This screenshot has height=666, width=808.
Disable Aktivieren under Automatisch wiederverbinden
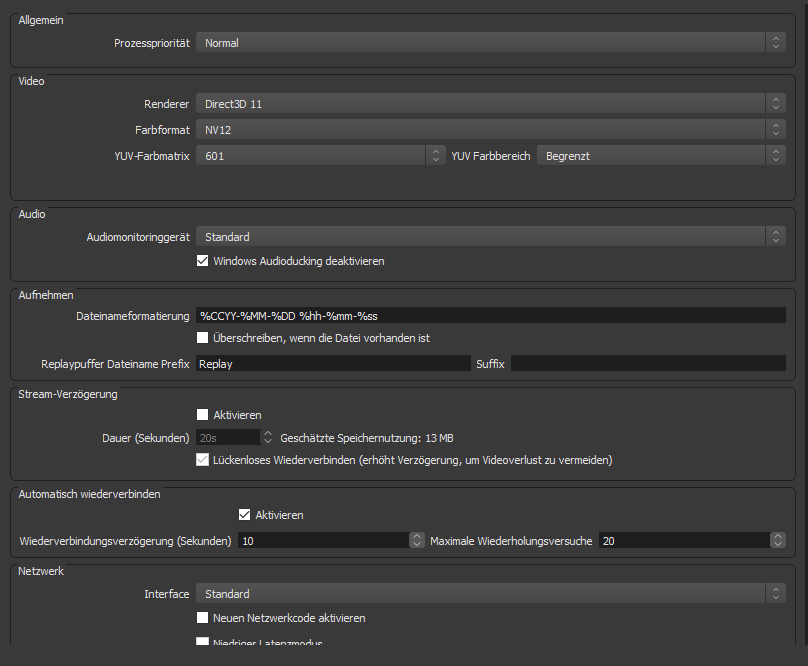click(x=245, y=515)
